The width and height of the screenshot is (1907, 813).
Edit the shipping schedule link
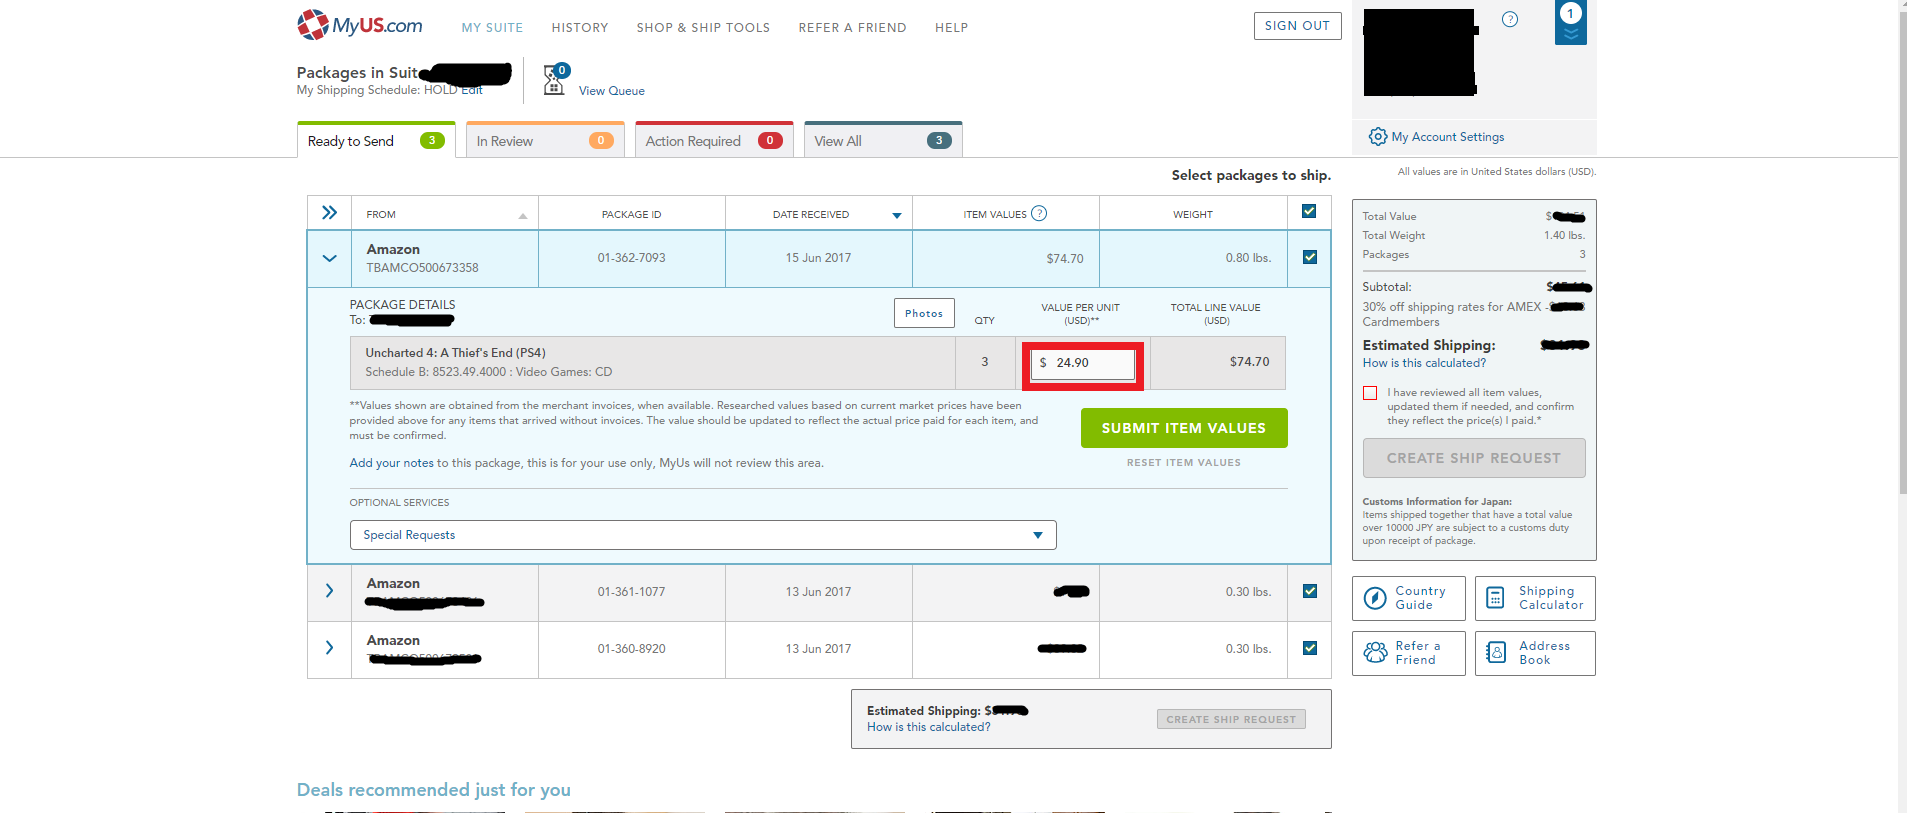coord(471,90)
